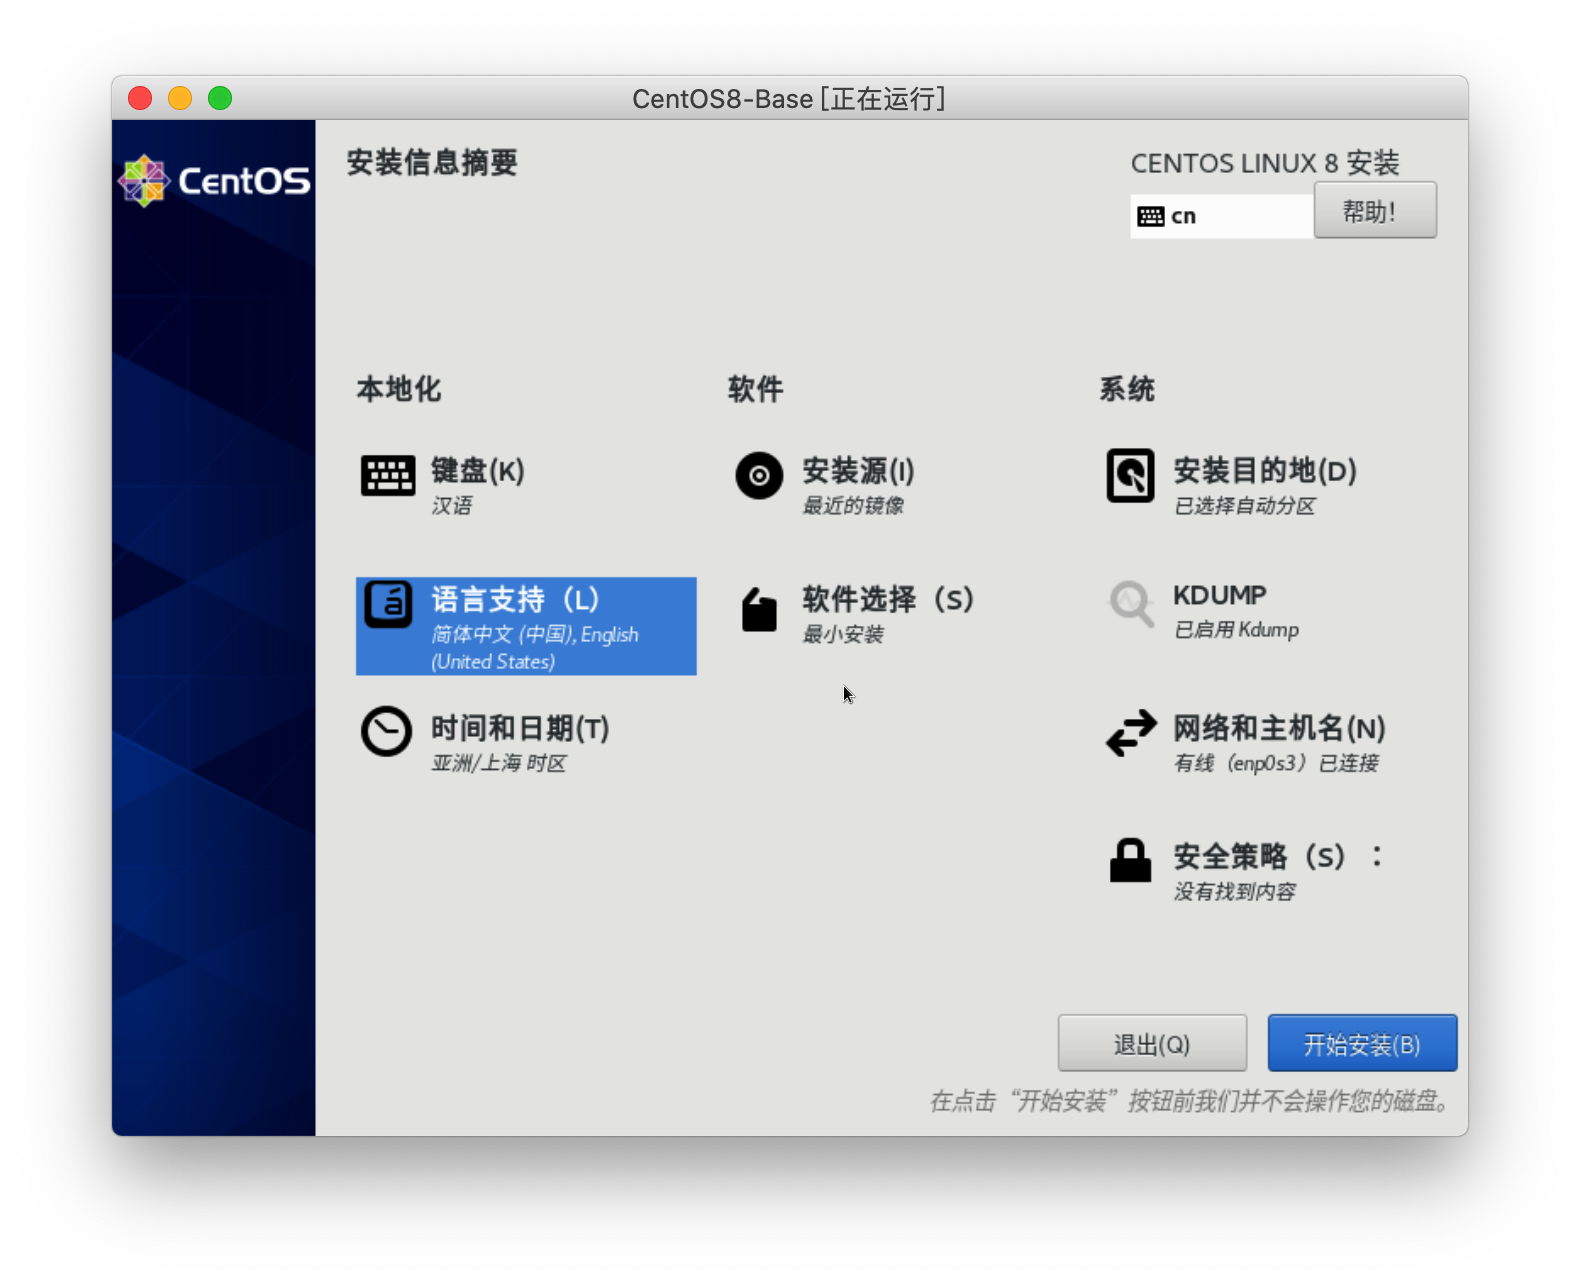This screenshot has width=1580, height=1284.
Task: Click the green macOS zoom window button
Action: pyautogui.click(x=220, y=98)
